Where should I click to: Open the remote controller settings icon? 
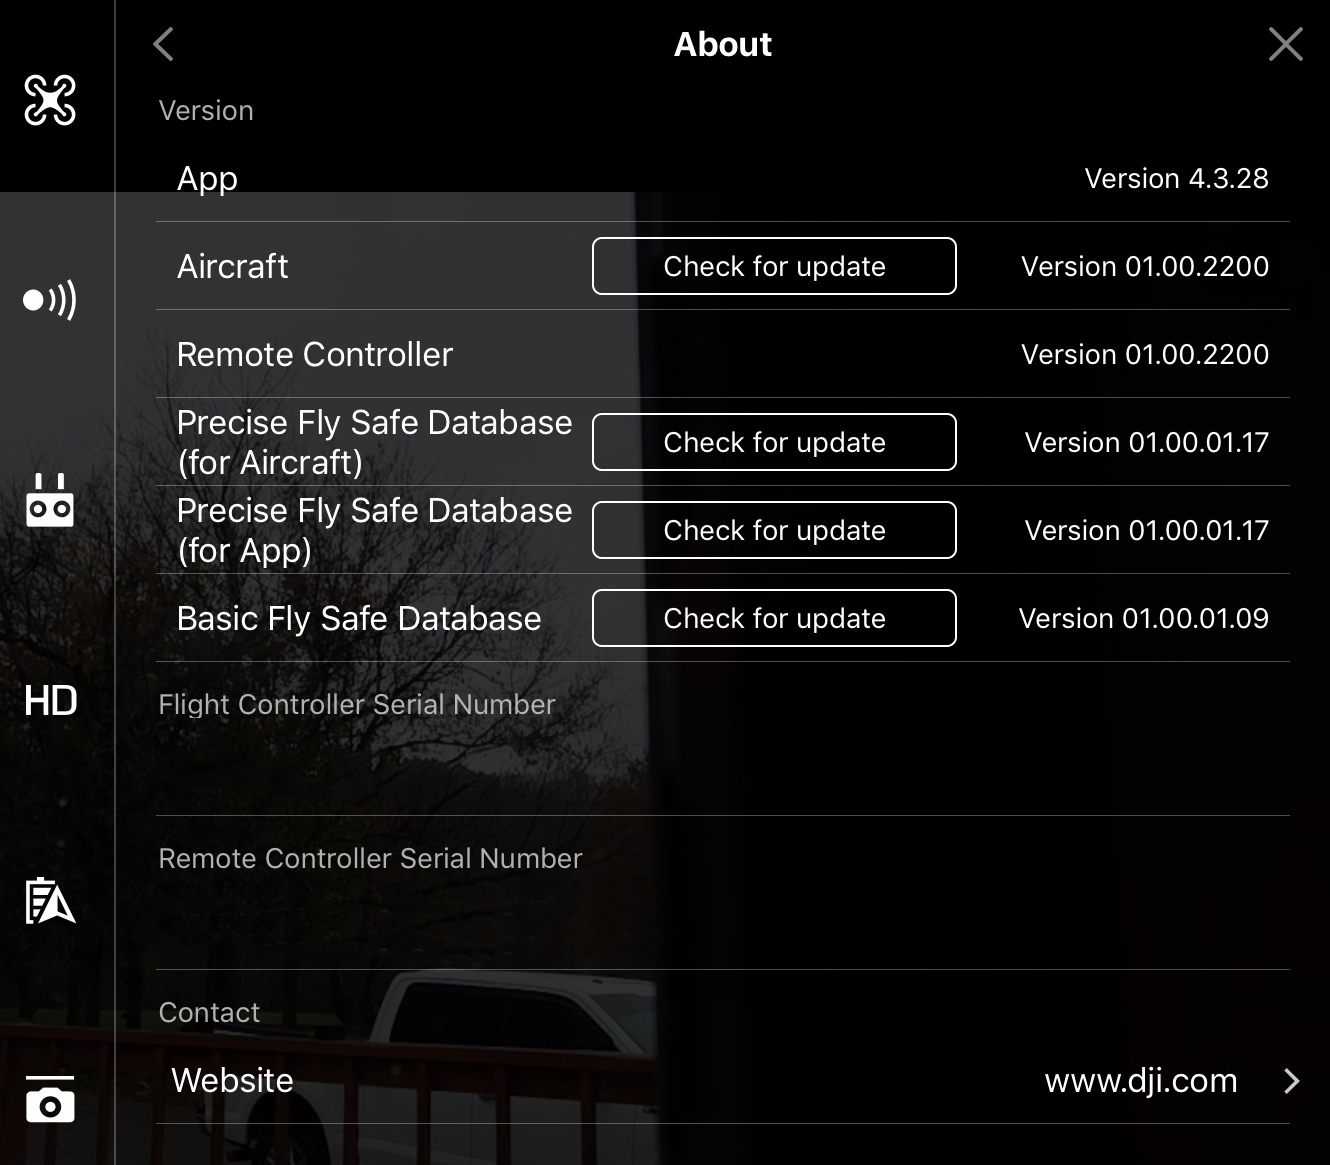(x=50, y=500)
